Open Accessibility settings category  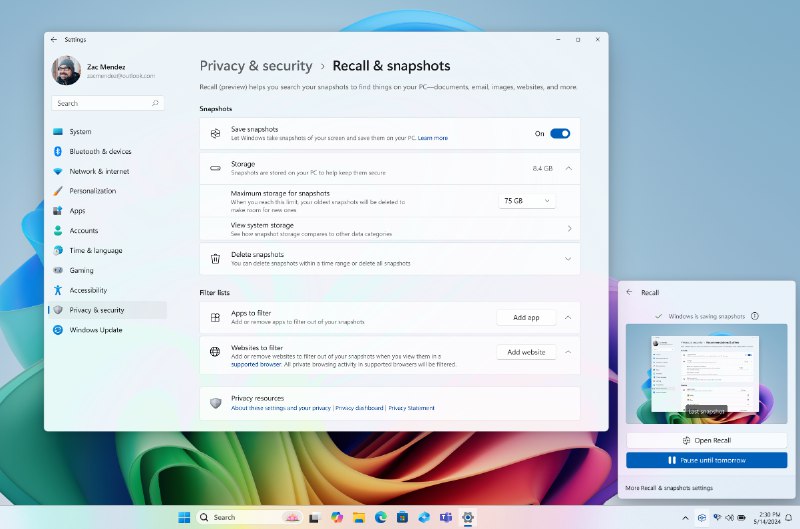[x=107, y=290]
